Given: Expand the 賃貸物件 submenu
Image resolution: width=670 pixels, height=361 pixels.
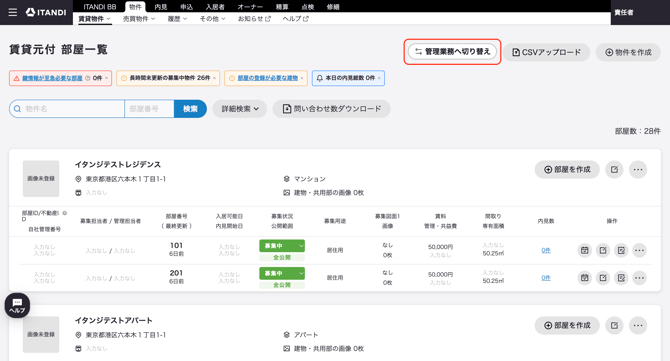Looking at the screenshot, I should point(94,19).
